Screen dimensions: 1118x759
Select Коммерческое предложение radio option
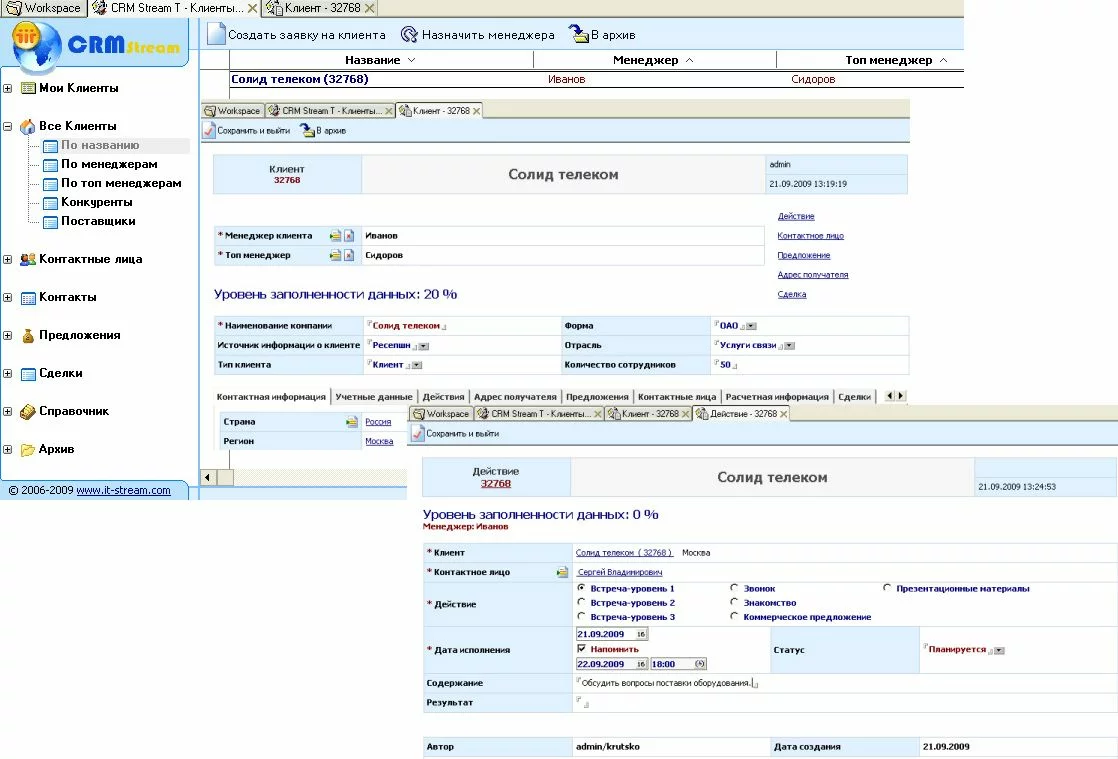pos(735,617)
